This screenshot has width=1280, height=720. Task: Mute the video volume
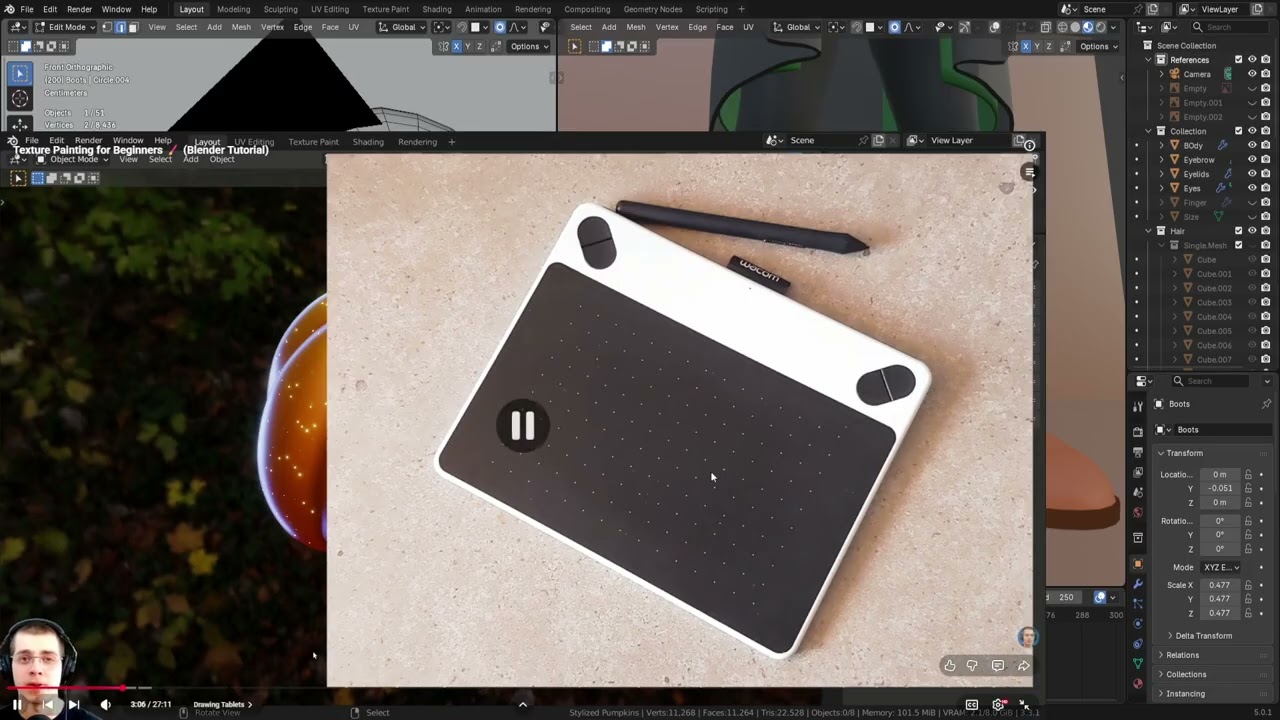[105, 704]
